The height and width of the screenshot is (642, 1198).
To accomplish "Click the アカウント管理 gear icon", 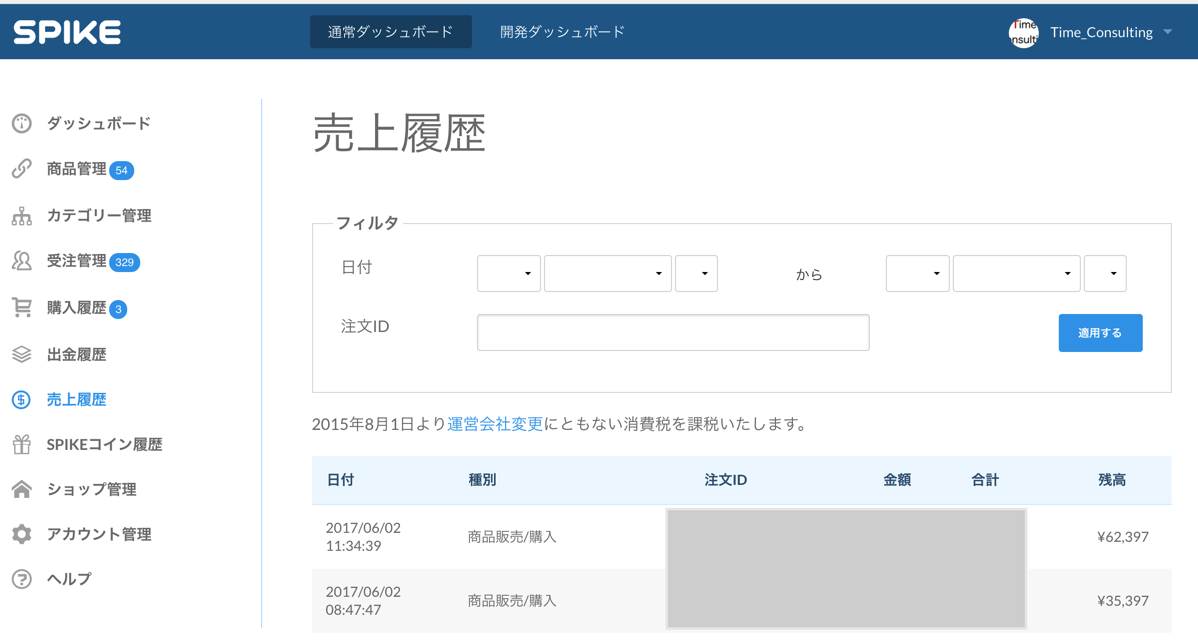I will coord(21,534).
